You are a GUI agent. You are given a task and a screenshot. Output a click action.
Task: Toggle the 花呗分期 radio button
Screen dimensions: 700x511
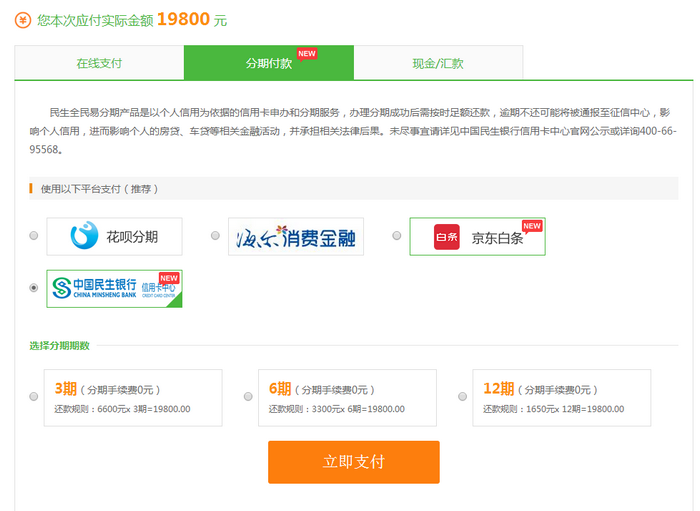pos(34,236)
